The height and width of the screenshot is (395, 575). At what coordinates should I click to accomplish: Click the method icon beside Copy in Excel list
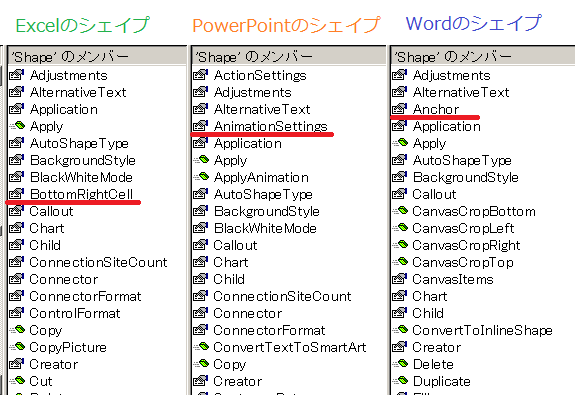[x=17, y=330]
